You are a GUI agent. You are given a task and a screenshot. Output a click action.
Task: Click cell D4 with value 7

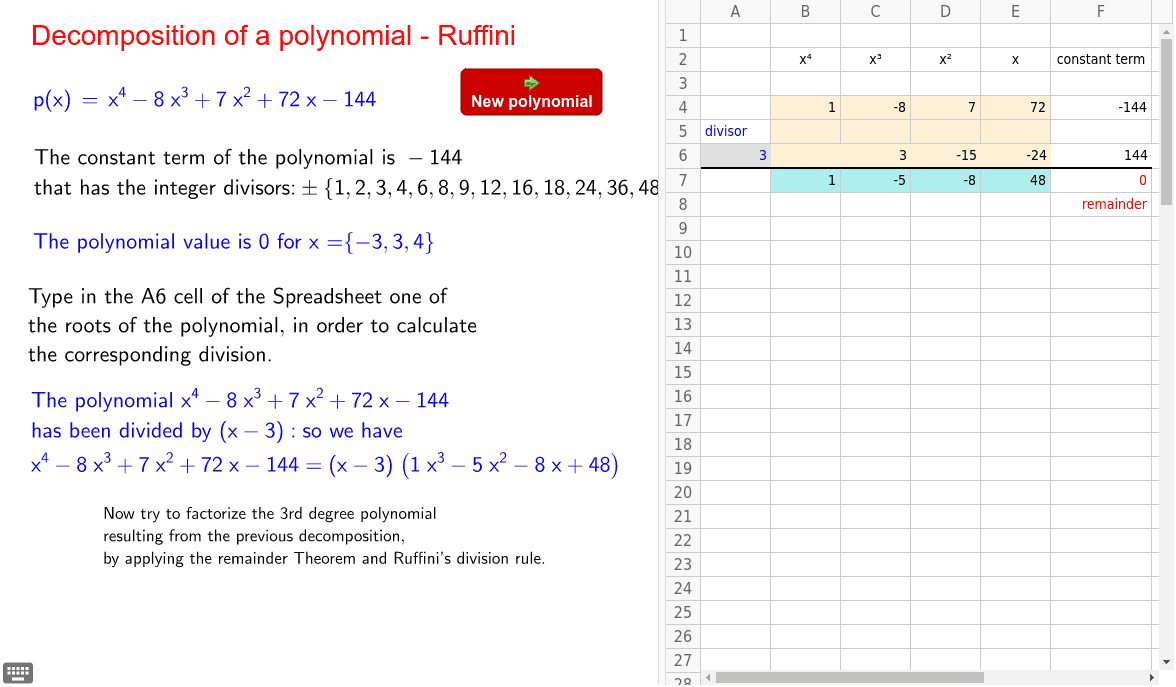point(945,107)
